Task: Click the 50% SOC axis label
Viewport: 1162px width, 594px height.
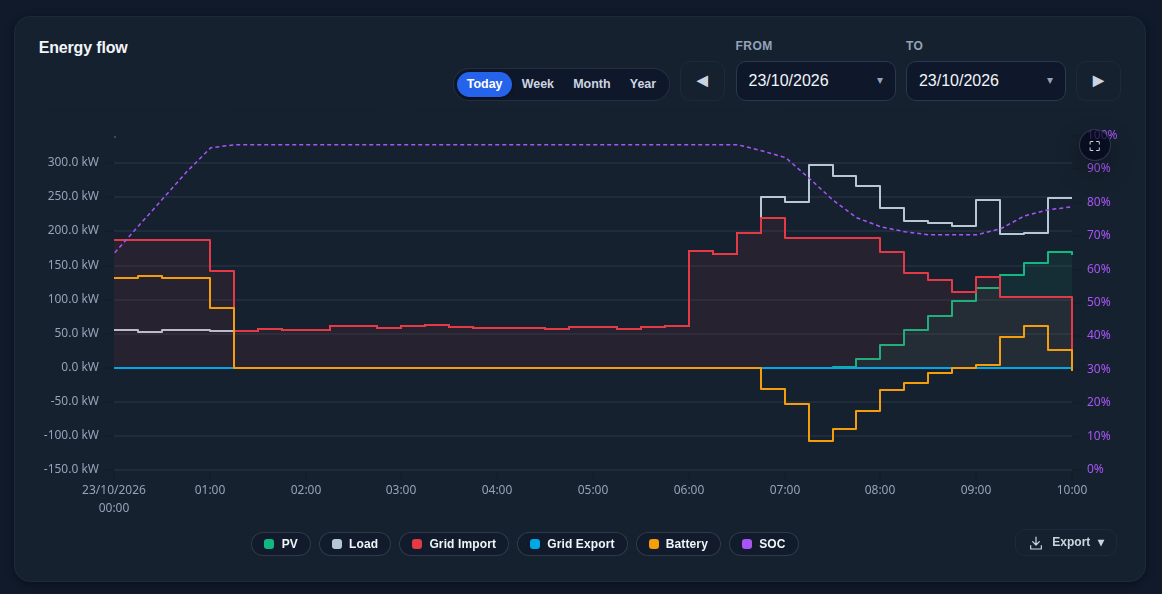Action: (x=1098, y=302)
